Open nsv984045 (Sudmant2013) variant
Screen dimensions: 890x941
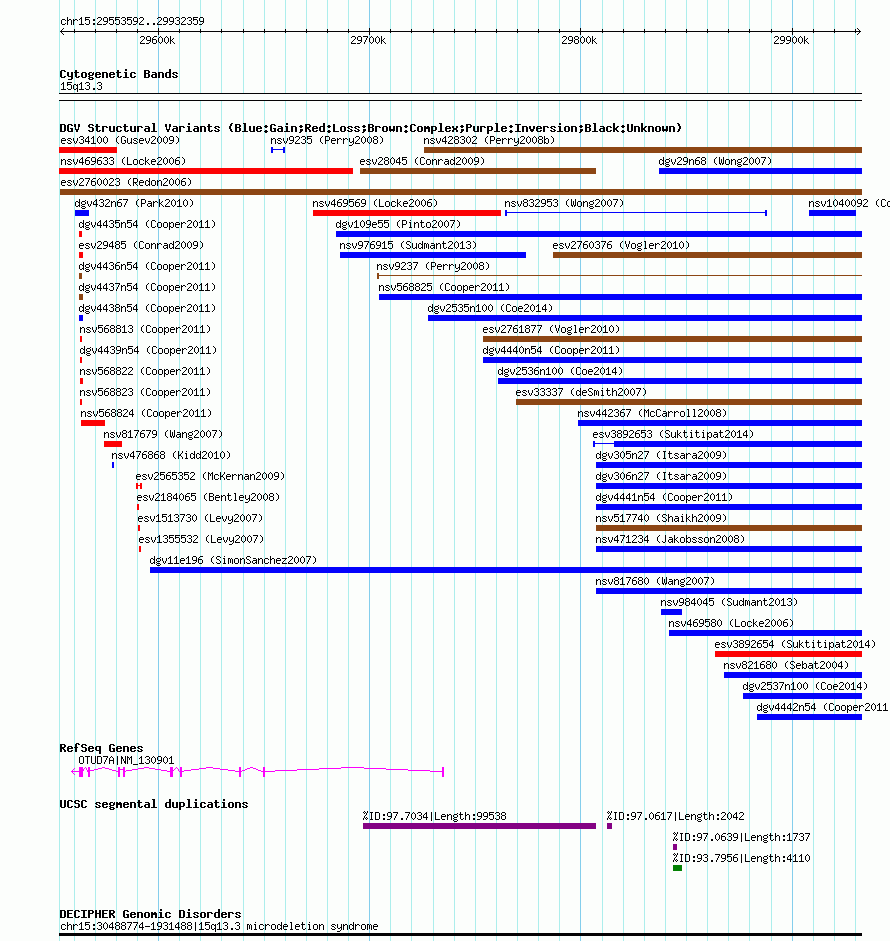(671, 612)
